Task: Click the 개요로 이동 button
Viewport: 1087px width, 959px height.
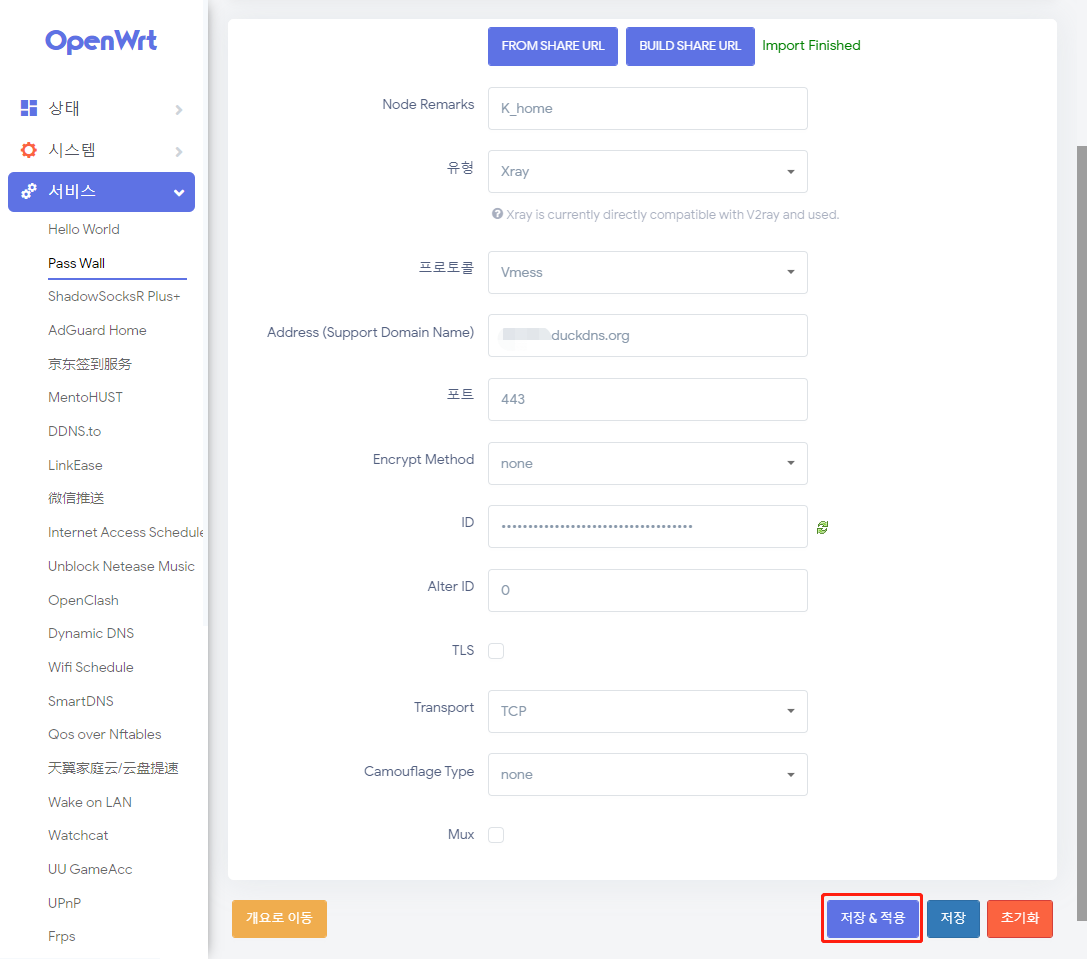Action: pos(279,918)
